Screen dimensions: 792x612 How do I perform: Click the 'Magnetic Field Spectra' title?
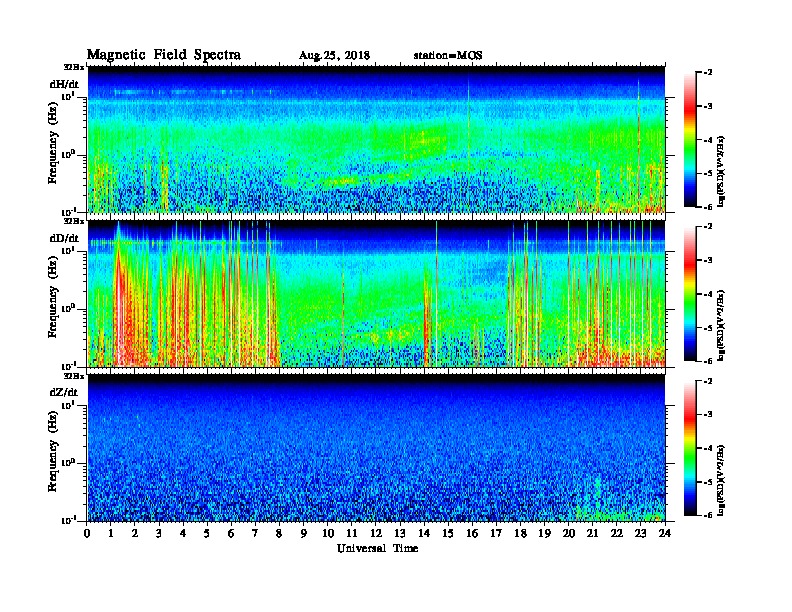[x=164, y=55]
